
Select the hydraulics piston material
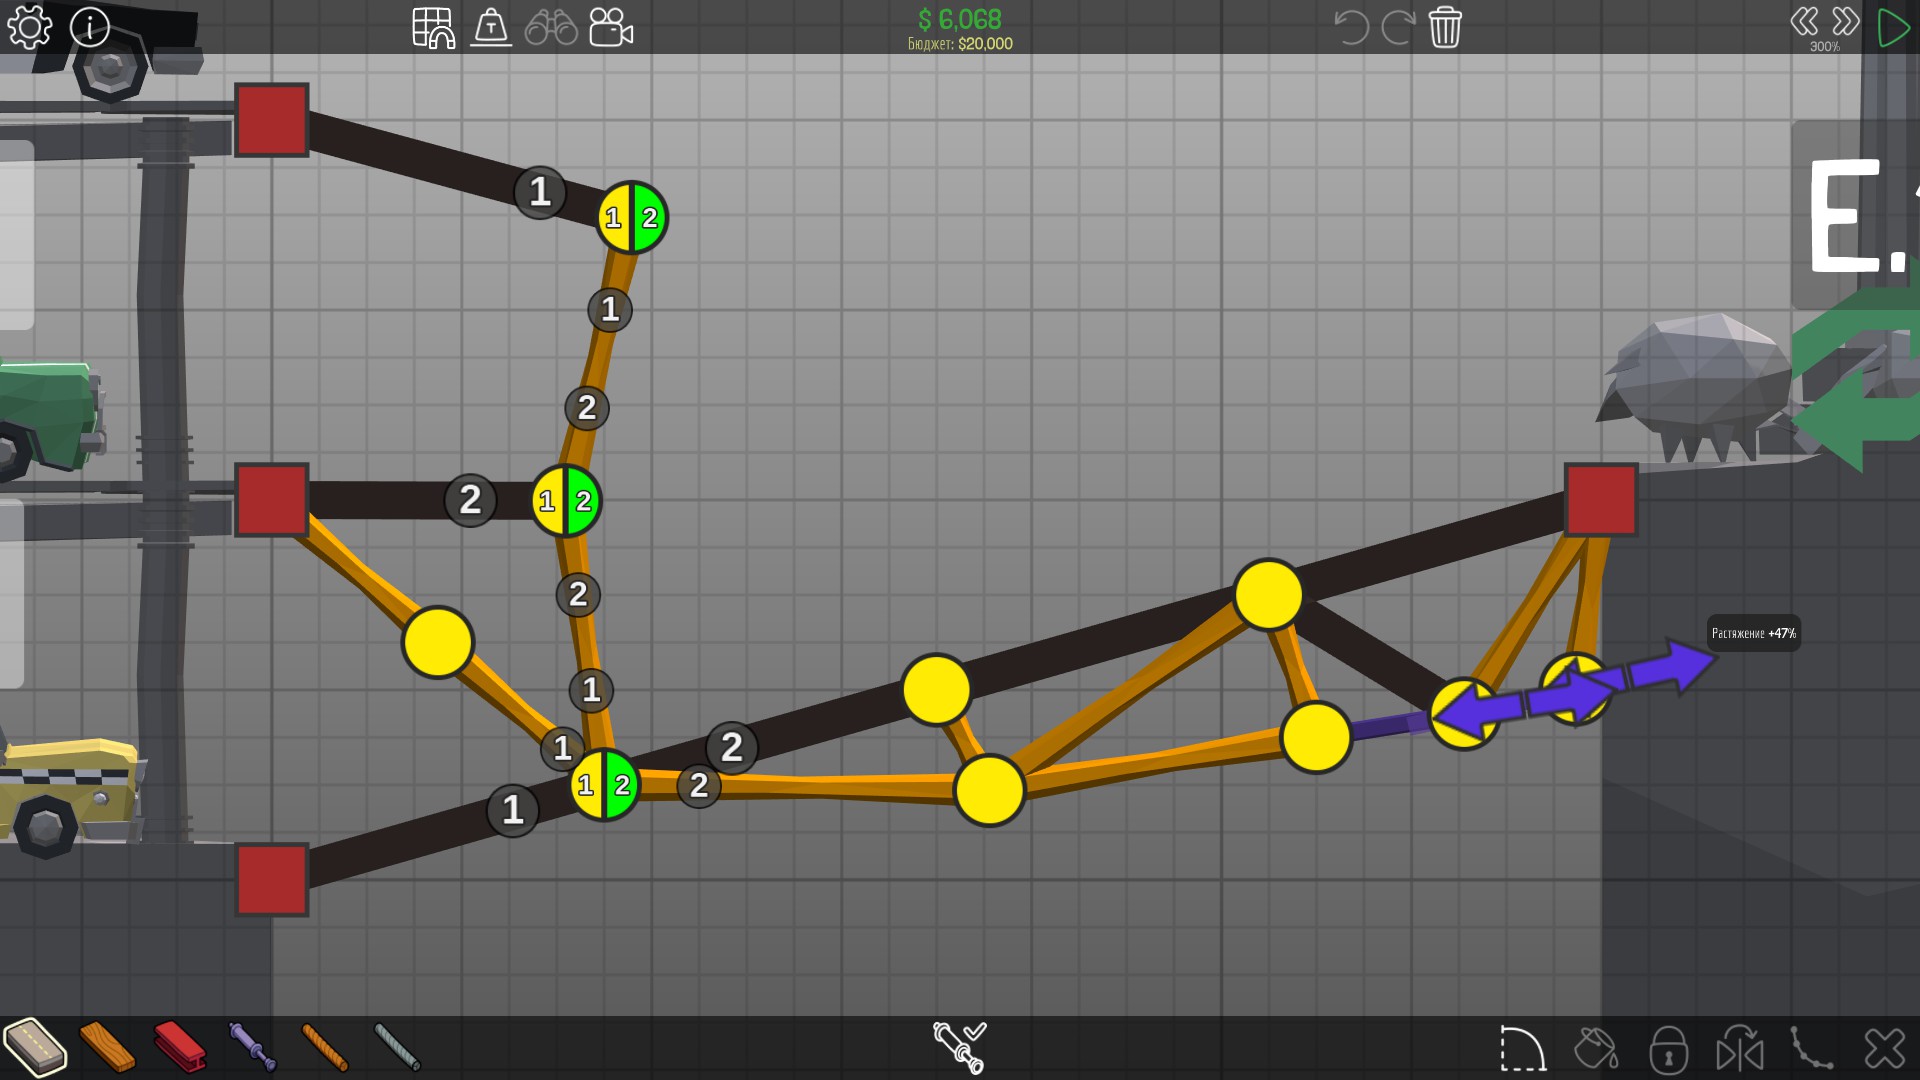click(x=251, y=1047)
